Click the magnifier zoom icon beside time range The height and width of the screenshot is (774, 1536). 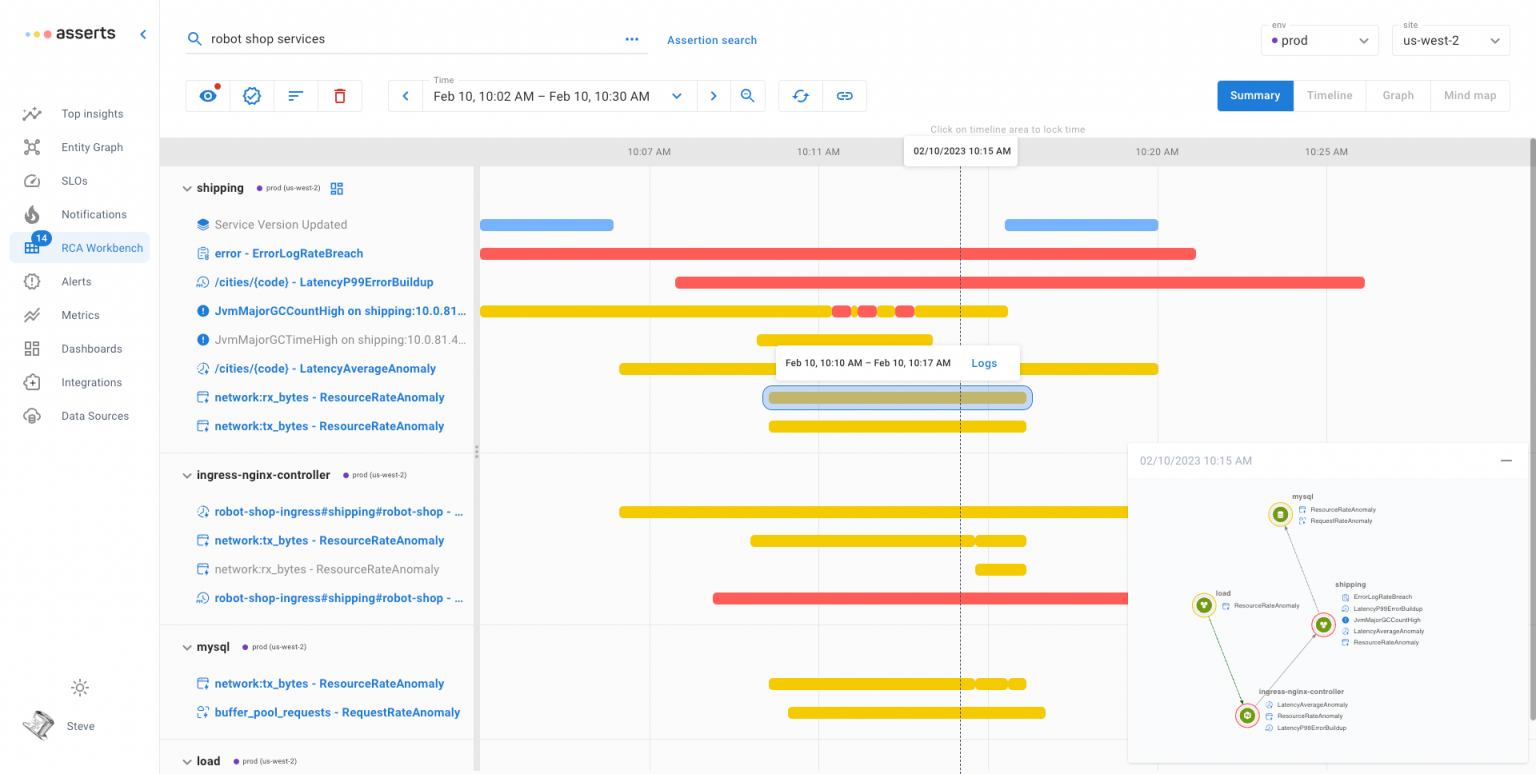pos(747,96)
